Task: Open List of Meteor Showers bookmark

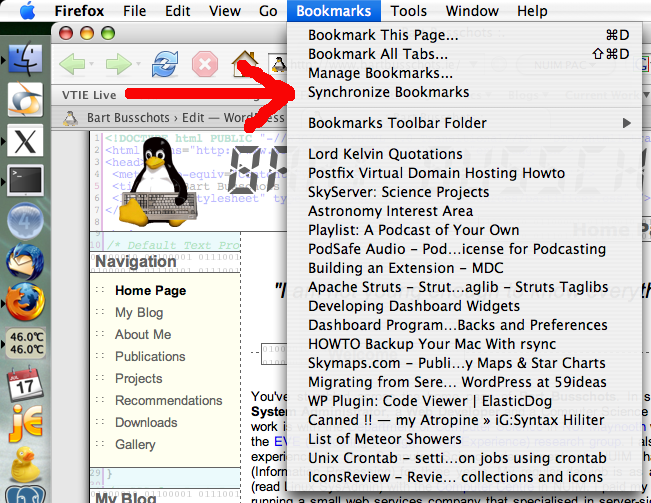Action: click(x=465, y=439)
